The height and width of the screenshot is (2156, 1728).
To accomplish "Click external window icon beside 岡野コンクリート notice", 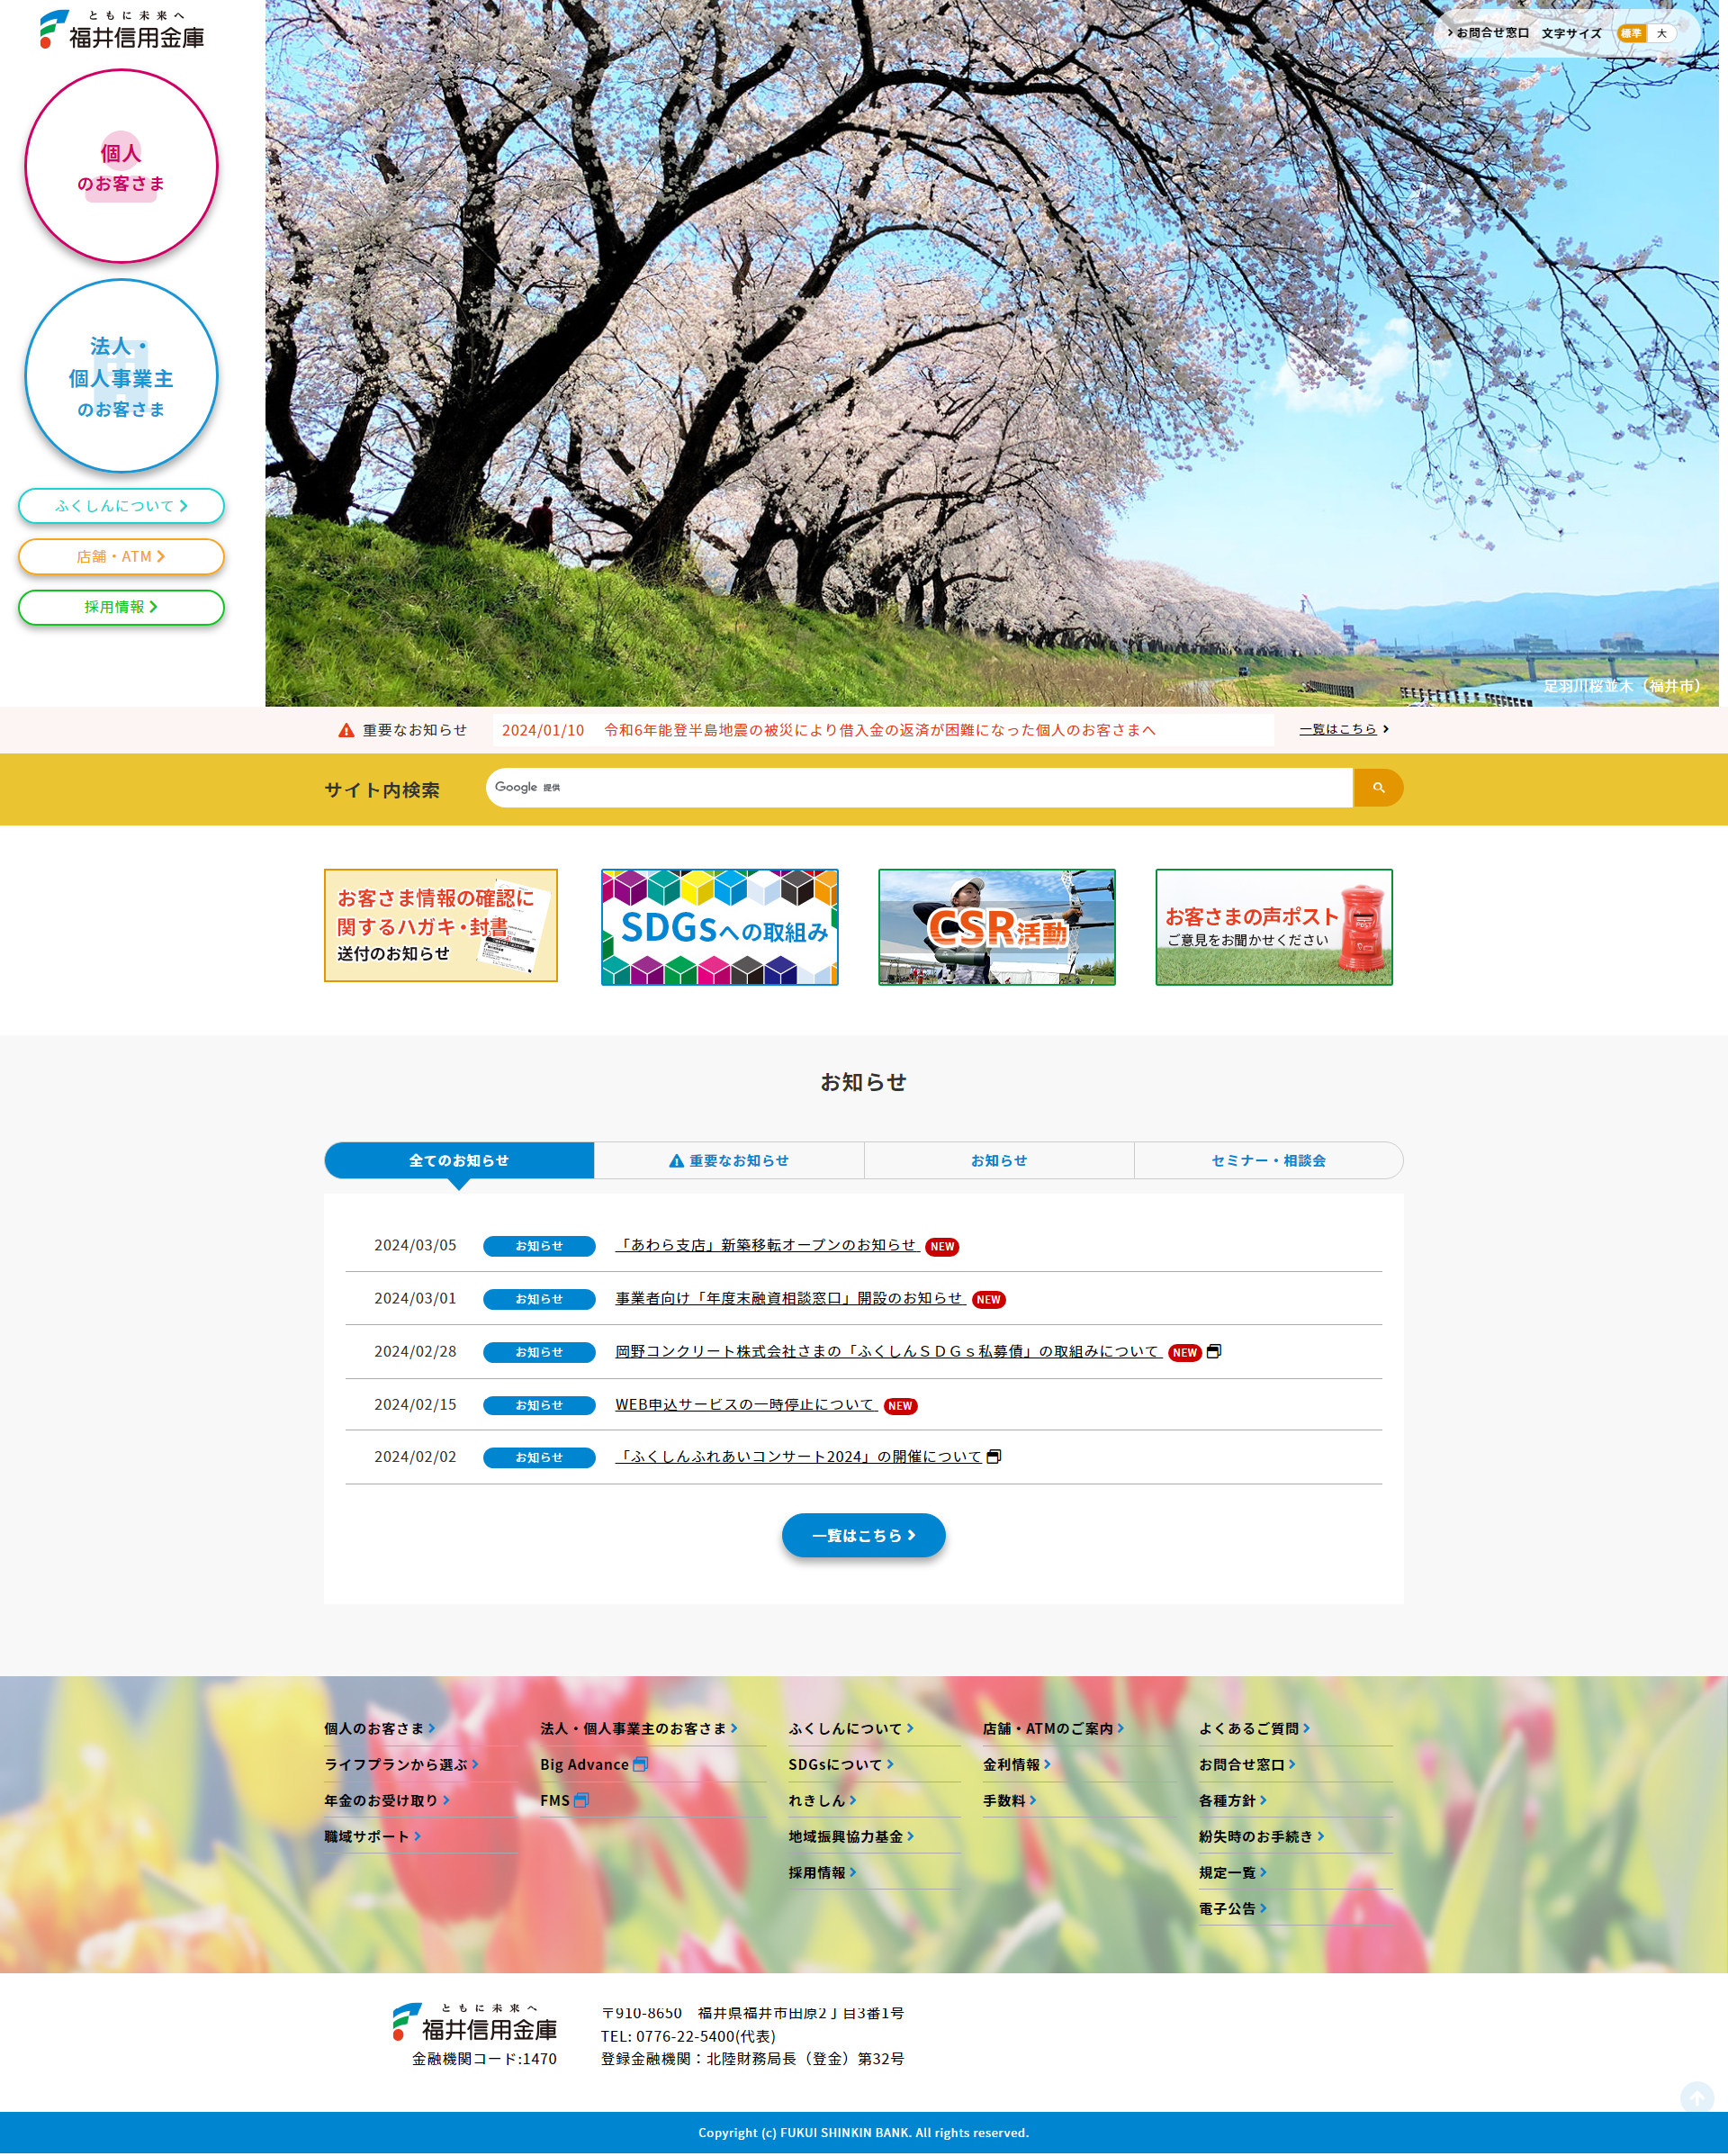I will click(x=1214, y=1351).
